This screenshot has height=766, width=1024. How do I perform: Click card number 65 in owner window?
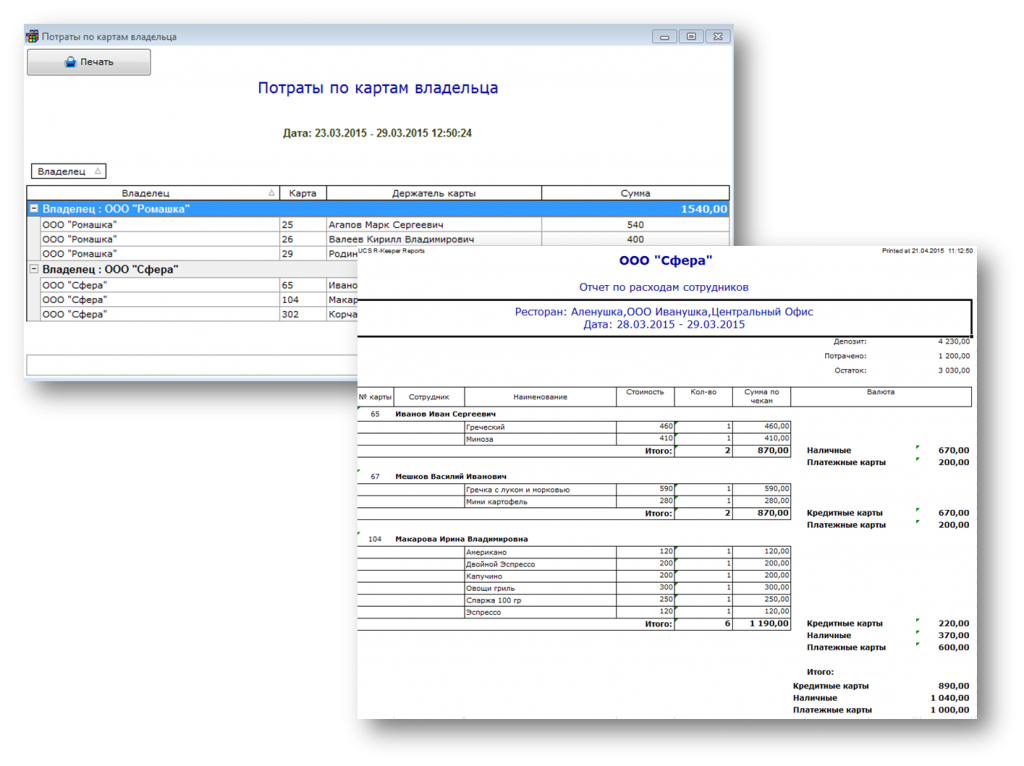302,285
